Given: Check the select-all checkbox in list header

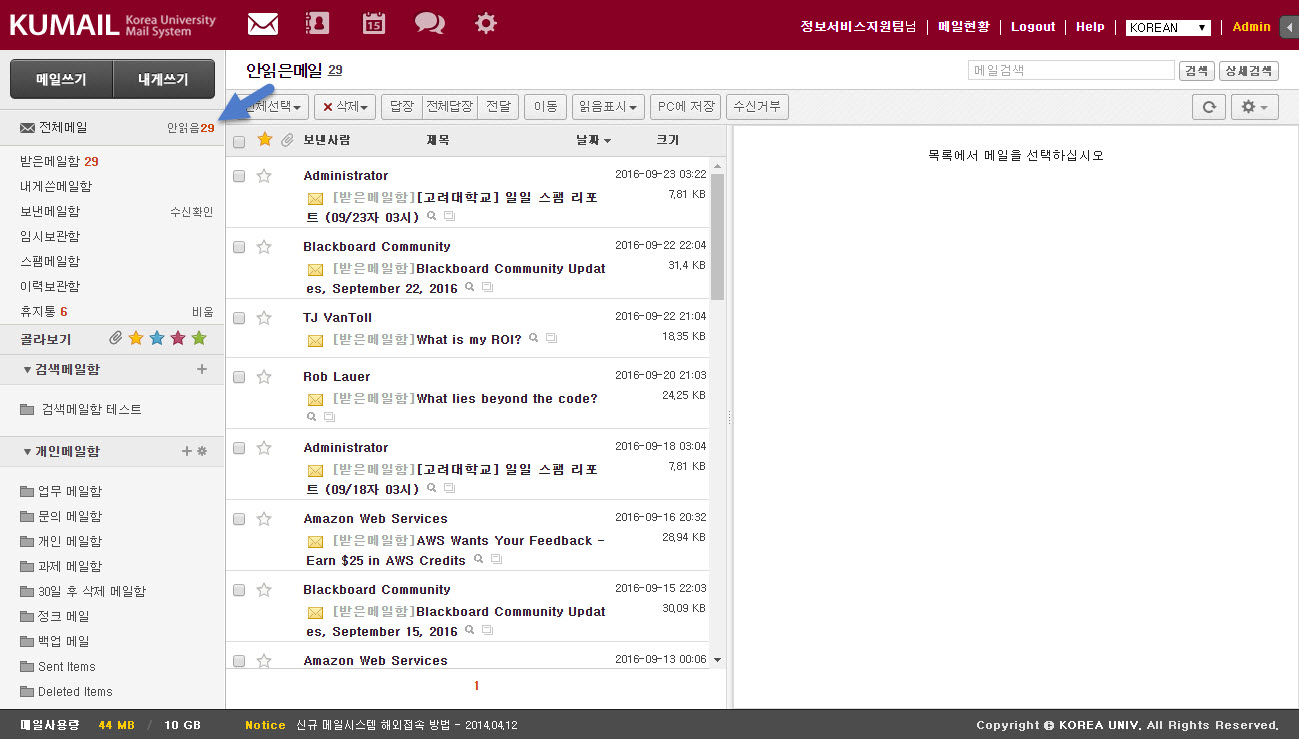Looking at the screenshot, I should (x=239, y=141).
